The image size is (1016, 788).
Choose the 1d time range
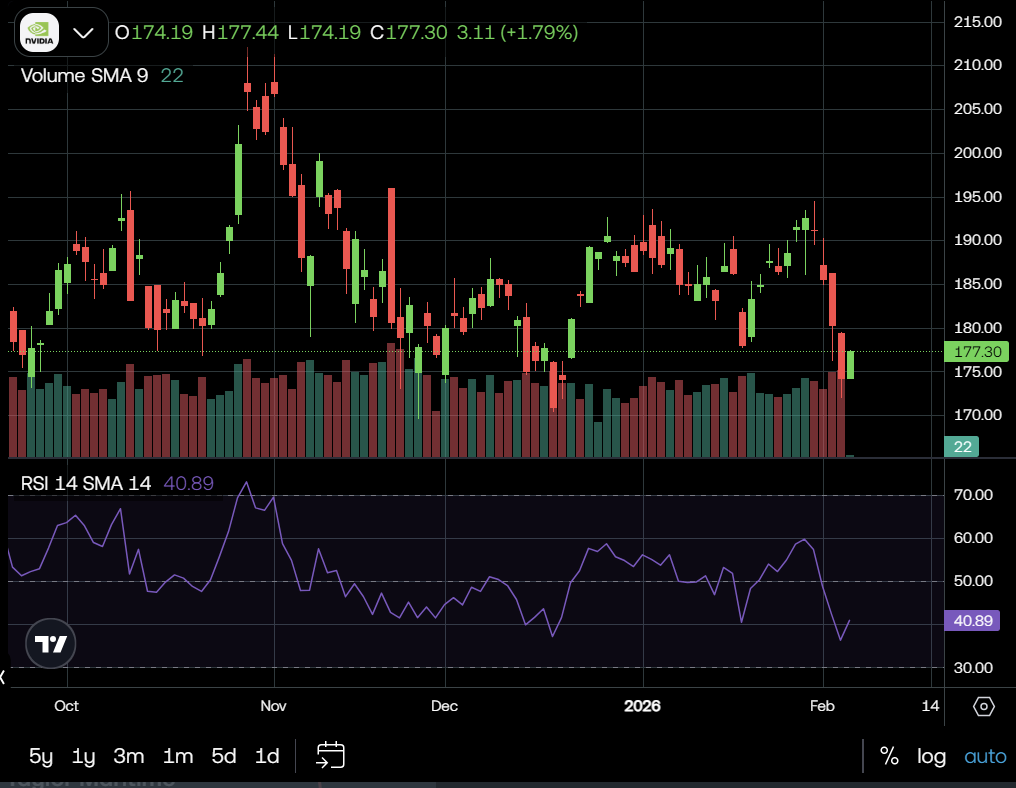pos(267,756)
